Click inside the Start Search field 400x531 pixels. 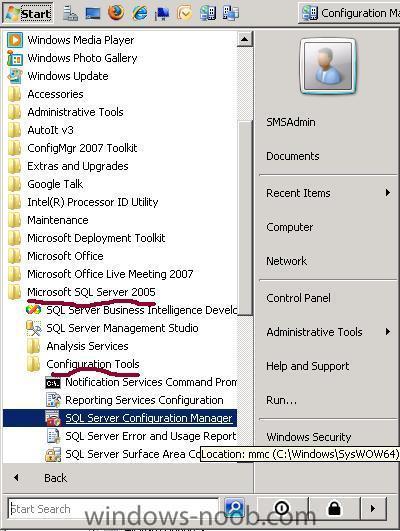click(113, 509)
